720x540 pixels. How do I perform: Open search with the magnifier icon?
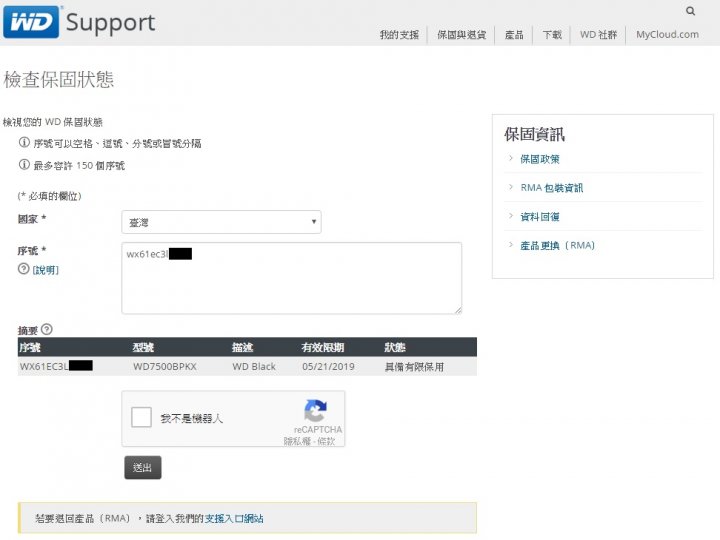690,11
